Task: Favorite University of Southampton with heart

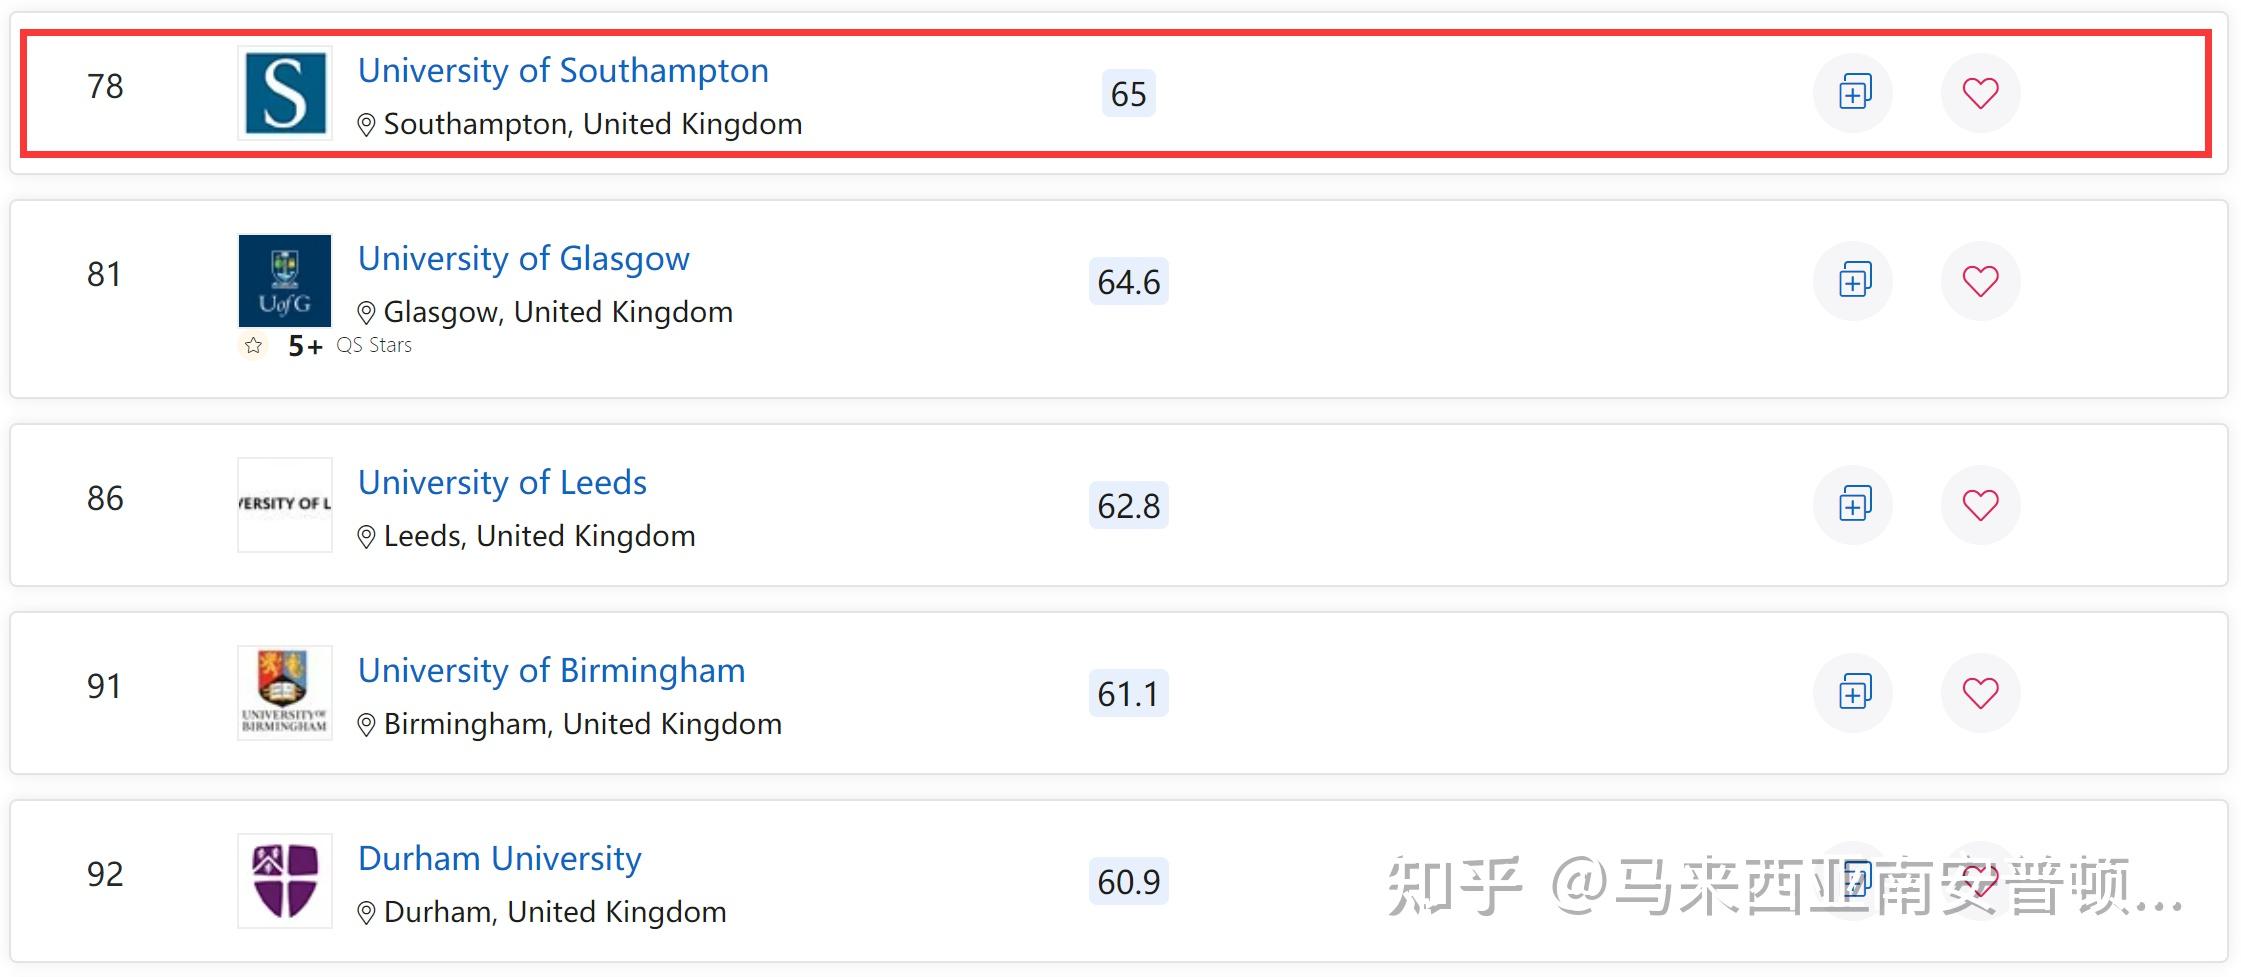Action: pos(1980,93)
